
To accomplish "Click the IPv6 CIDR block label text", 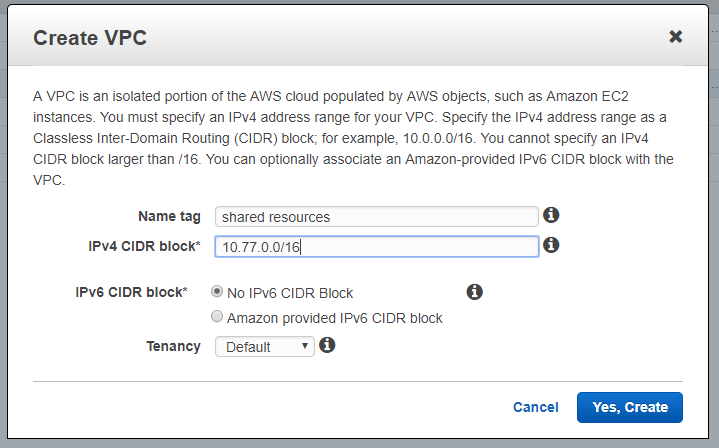I will pos(132,293).
